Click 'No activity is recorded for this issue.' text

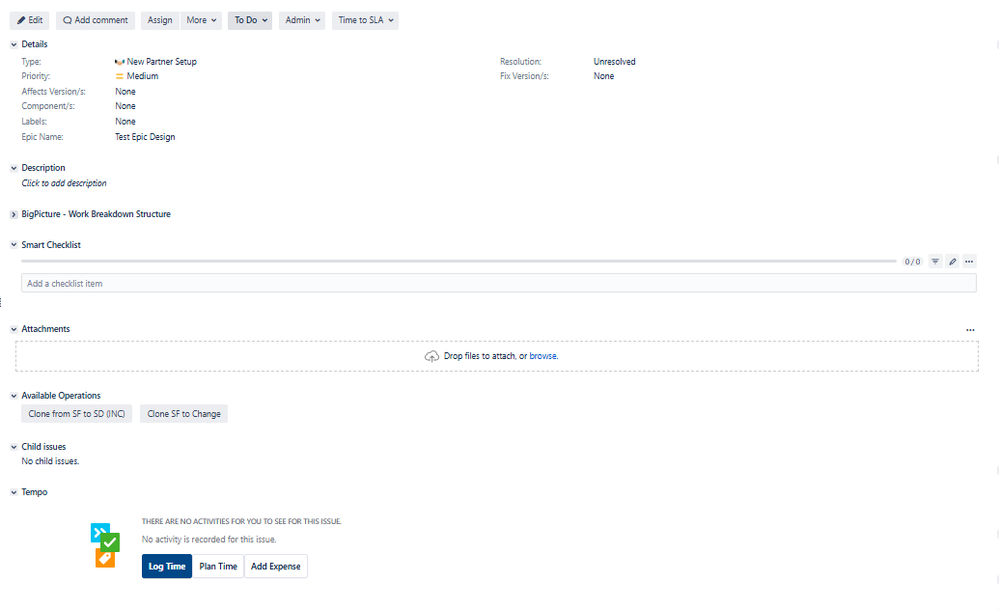click(x=209, y=539)
